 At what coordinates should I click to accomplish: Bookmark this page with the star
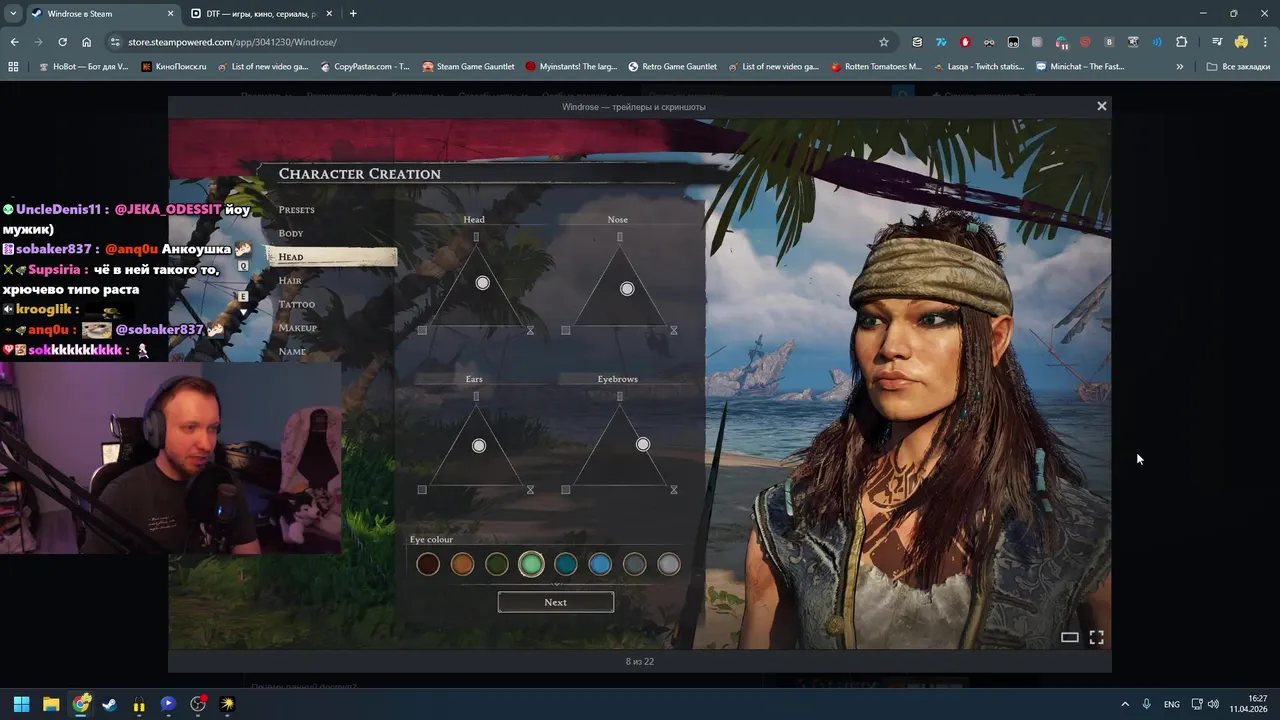click(884, 42)
